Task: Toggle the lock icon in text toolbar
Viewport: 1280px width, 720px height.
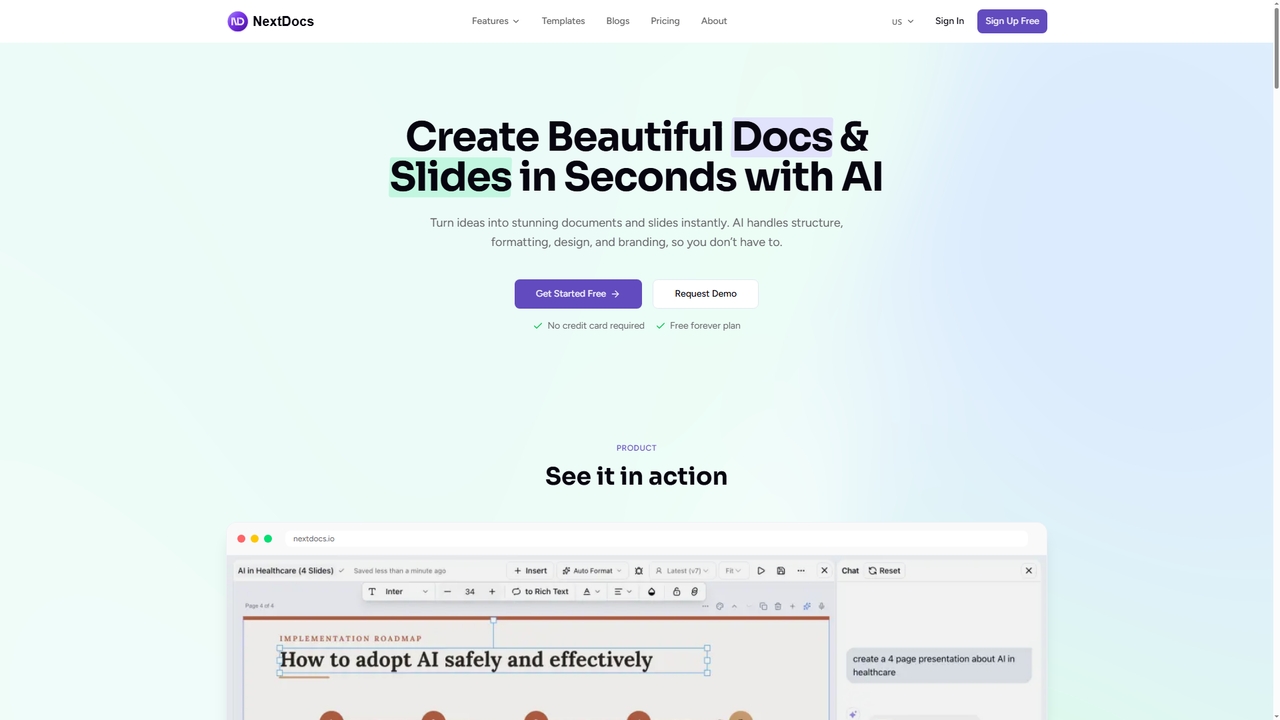Action: click(x=676, y=592)
